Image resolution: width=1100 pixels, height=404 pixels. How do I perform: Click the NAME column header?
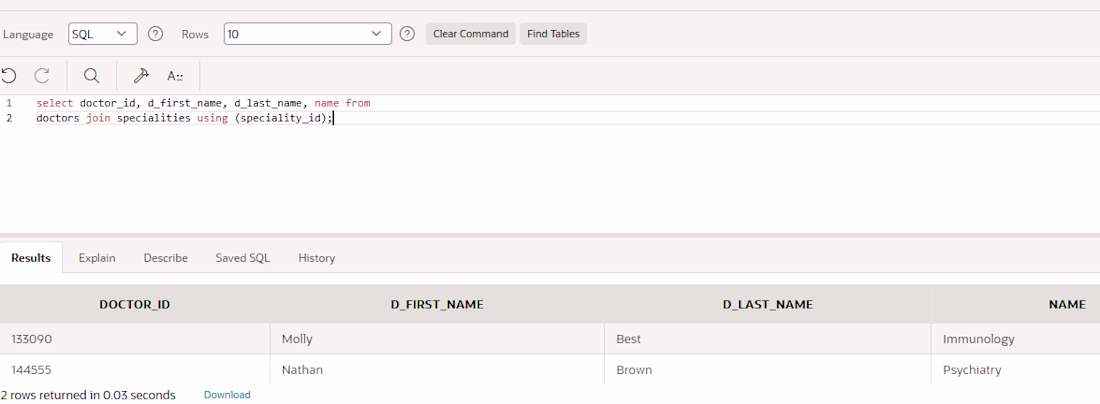[x=1016, y=304]
